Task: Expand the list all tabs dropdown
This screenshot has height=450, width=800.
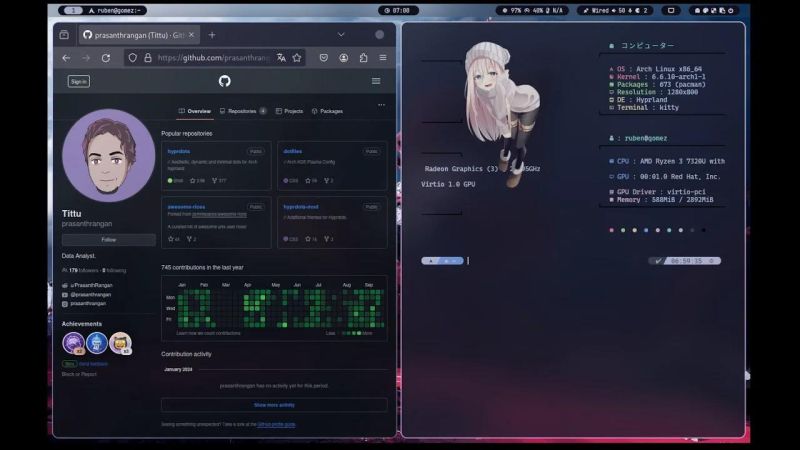Action: click(341, 35)
